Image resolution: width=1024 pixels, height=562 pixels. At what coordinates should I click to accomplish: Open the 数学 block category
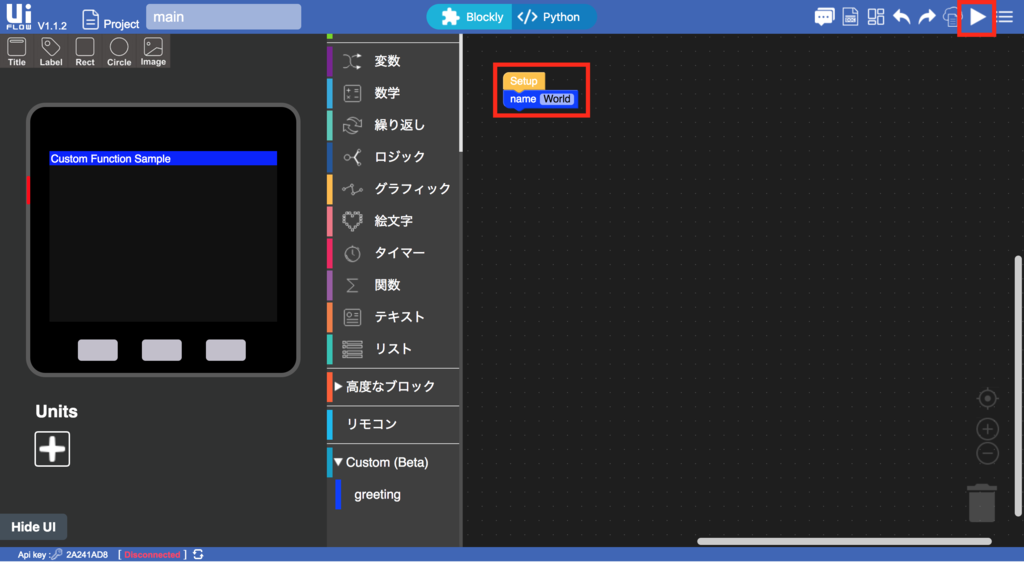pyautogui.click(x=394, y=93)
